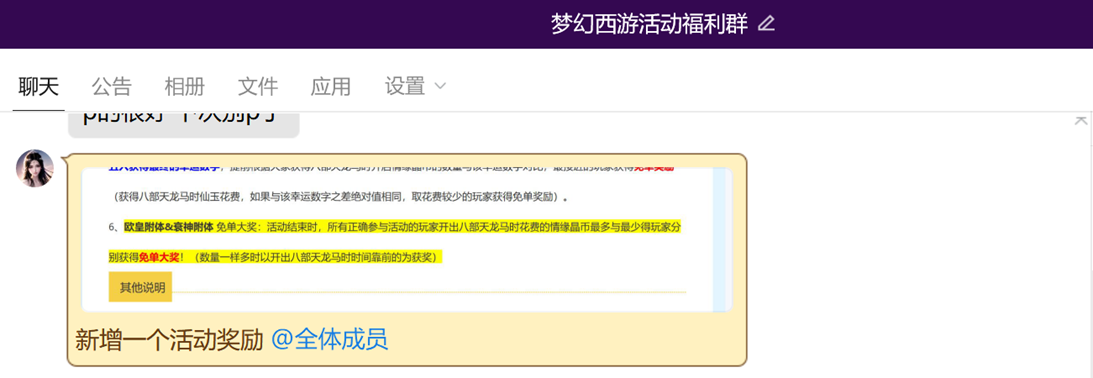Go to the 文件 tab
This screenshot has height=378, width=1093.
258,86
